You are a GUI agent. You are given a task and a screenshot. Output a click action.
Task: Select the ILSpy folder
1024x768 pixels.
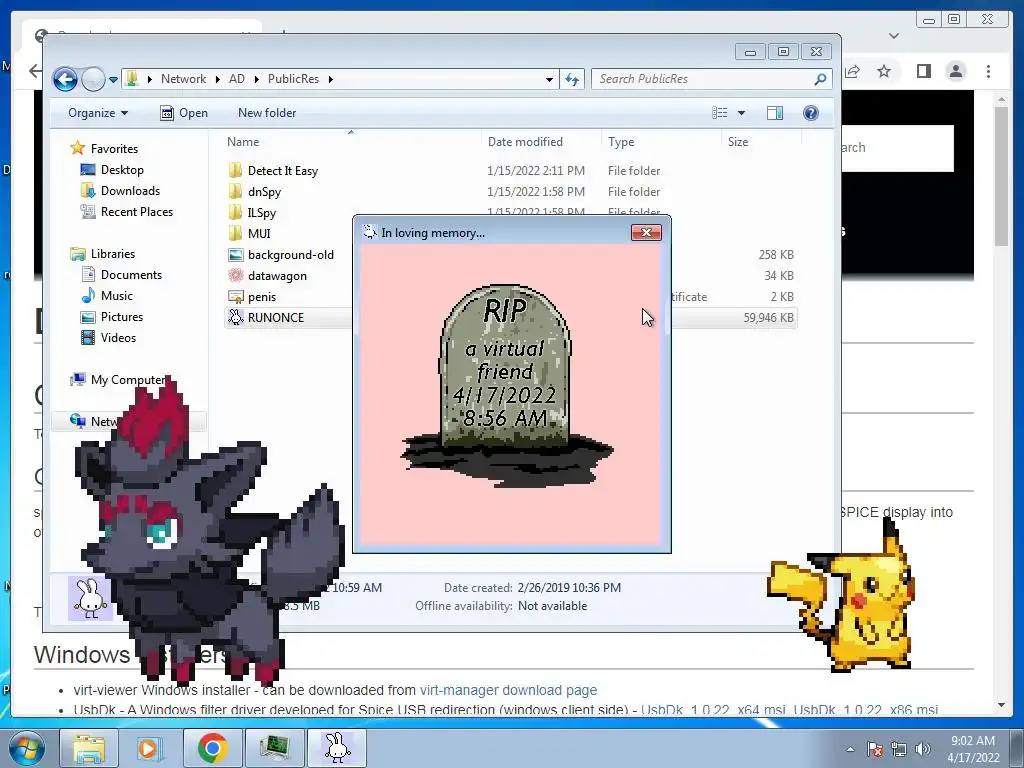261,213
